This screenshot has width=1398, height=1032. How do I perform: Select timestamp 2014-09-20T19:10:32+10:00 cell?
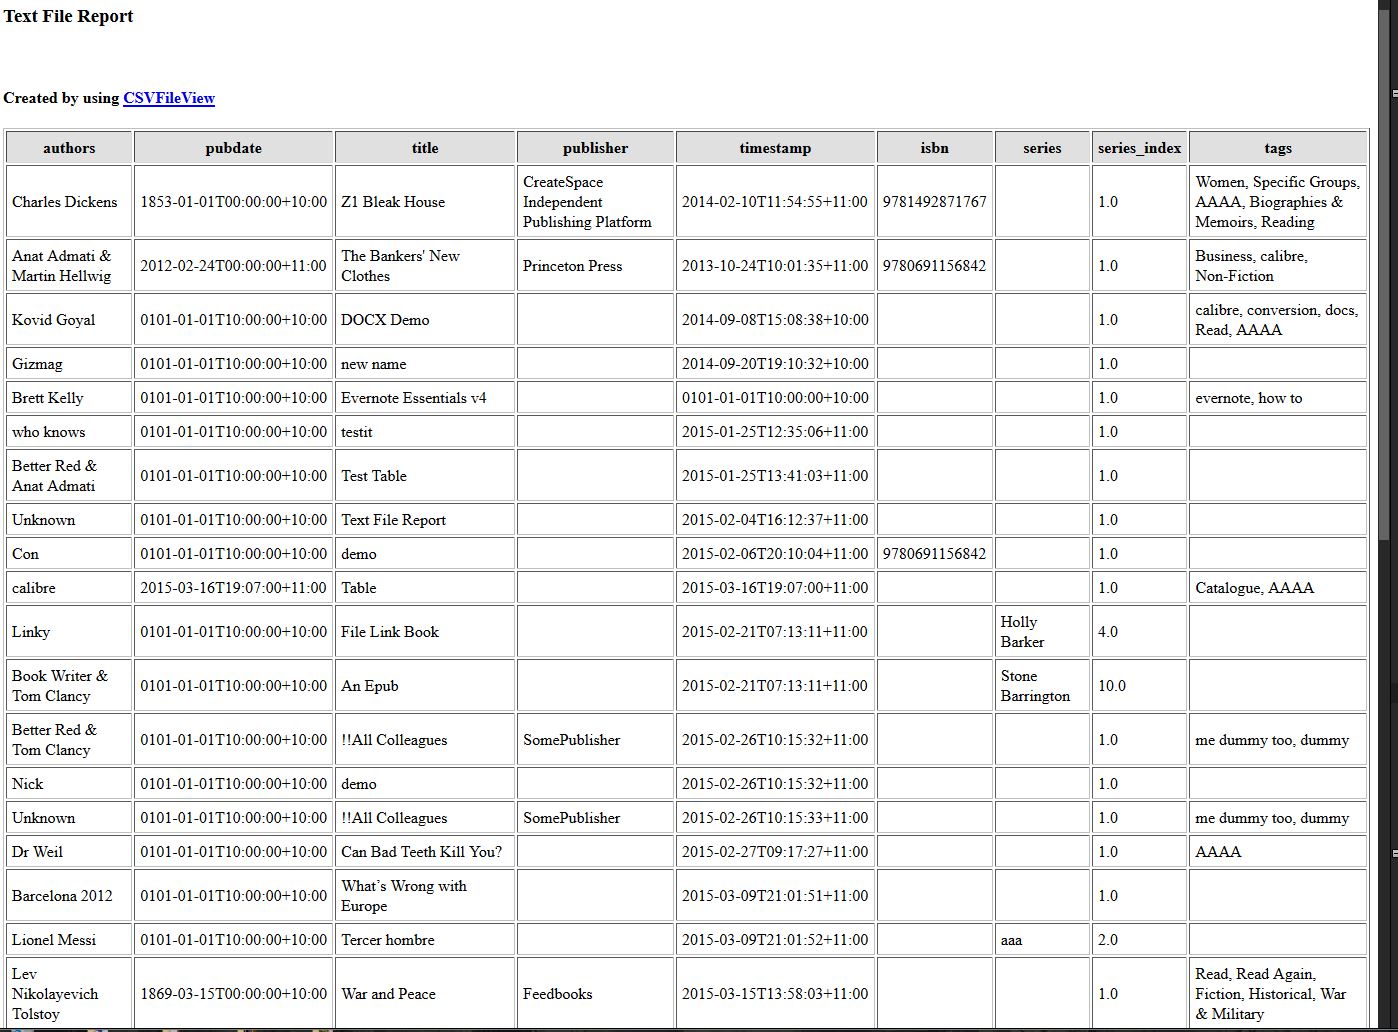pos(775,364)
